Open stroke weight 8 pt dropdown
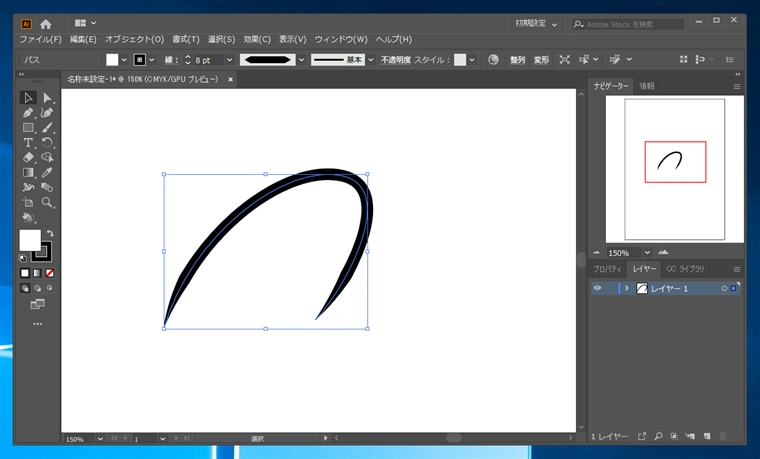Viewport: 760px width, 459px height. point(230,60)
